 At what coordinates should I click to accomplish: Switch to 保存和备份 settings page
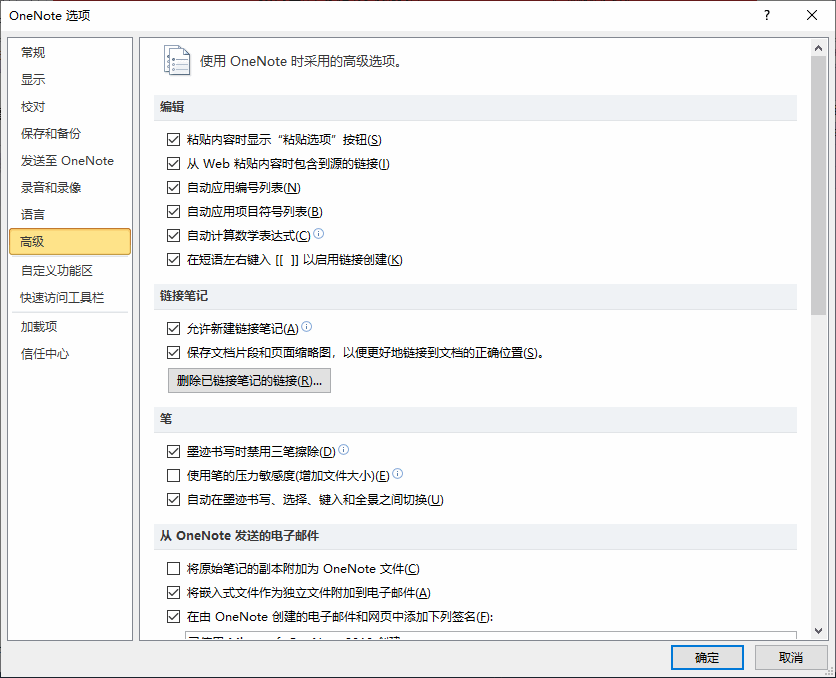[51, 134]
